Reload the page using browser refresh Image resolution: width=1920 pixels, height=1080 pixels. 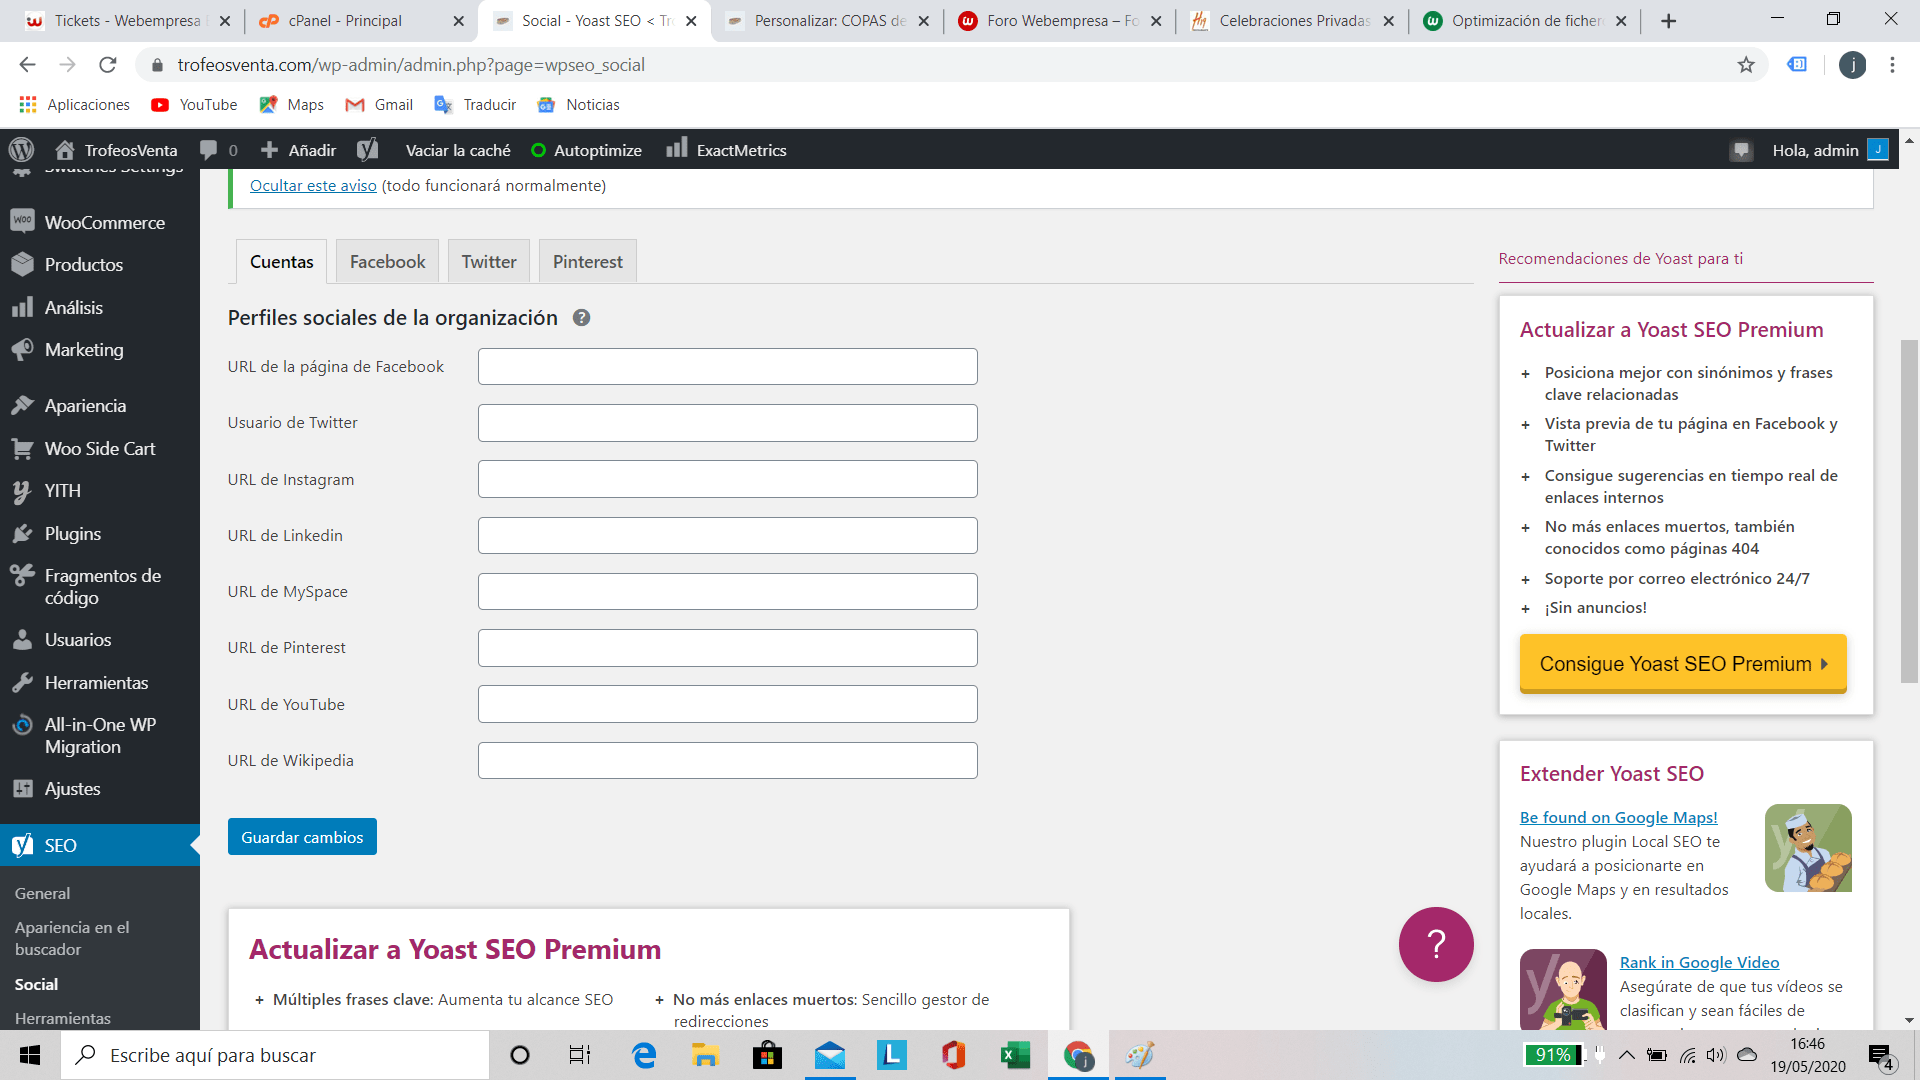click(x=108, y=65)
